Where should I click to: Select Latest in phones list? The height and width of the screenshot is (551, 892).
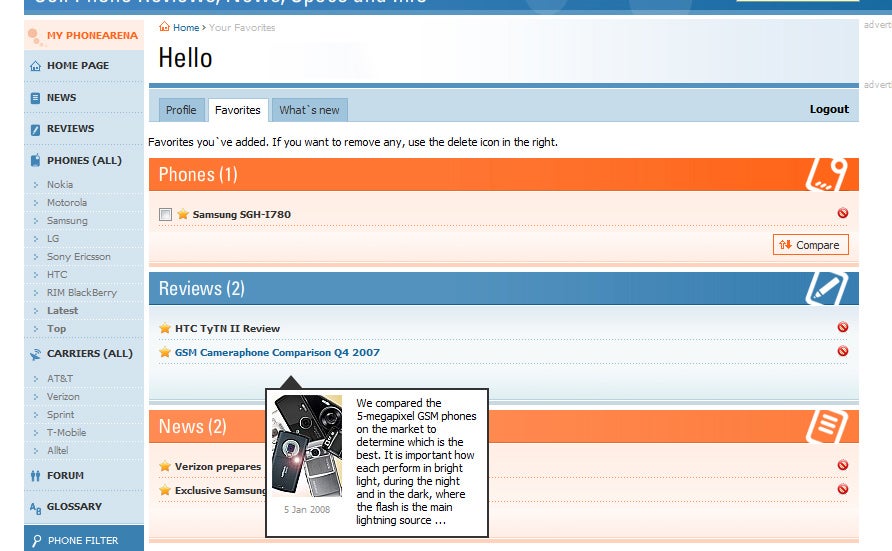[63, 310]
